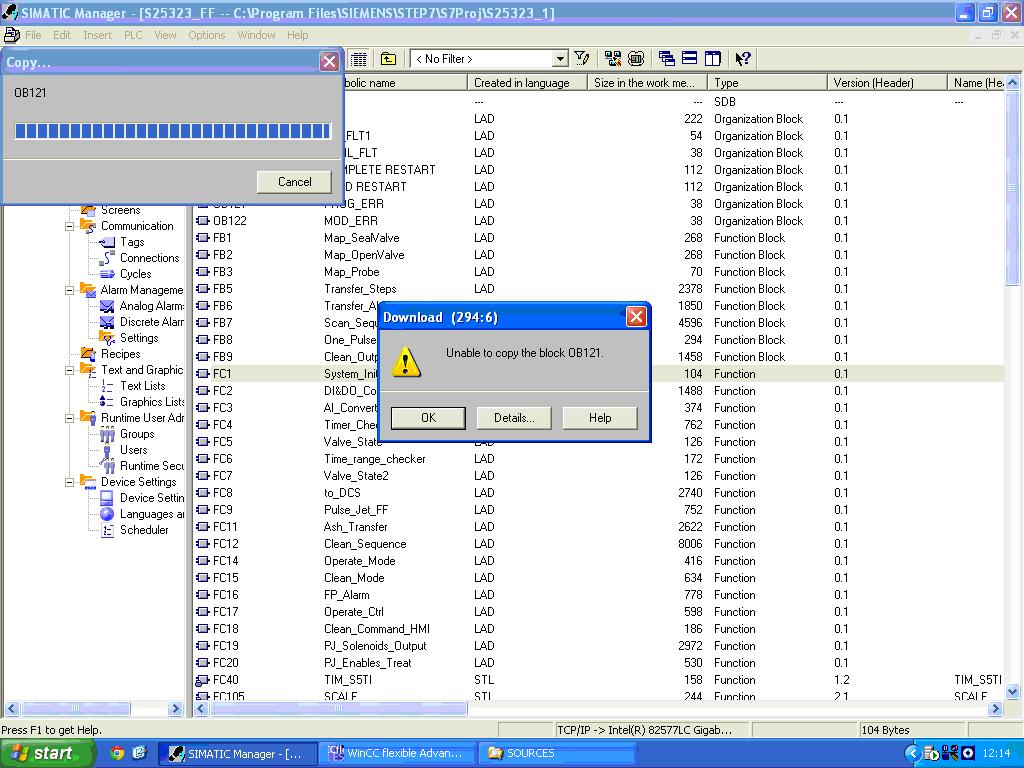Click the Analog Alarms tree icon
Screen dimensions: 1024x768
click(107, 306)
